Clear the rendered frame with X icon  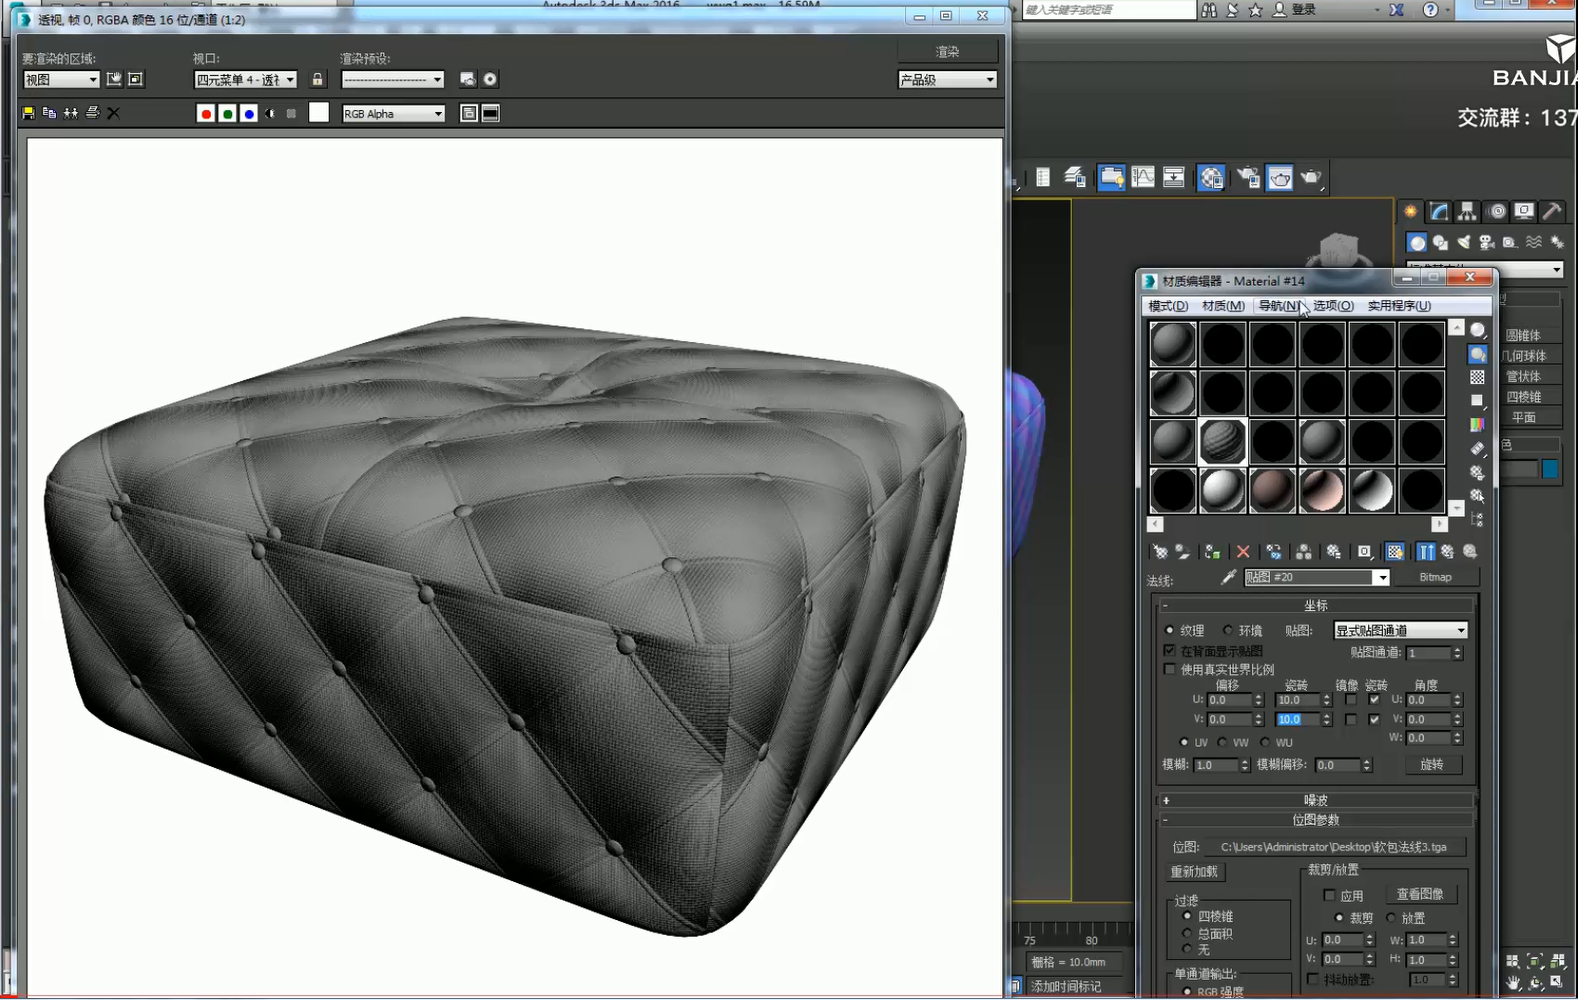113,113
